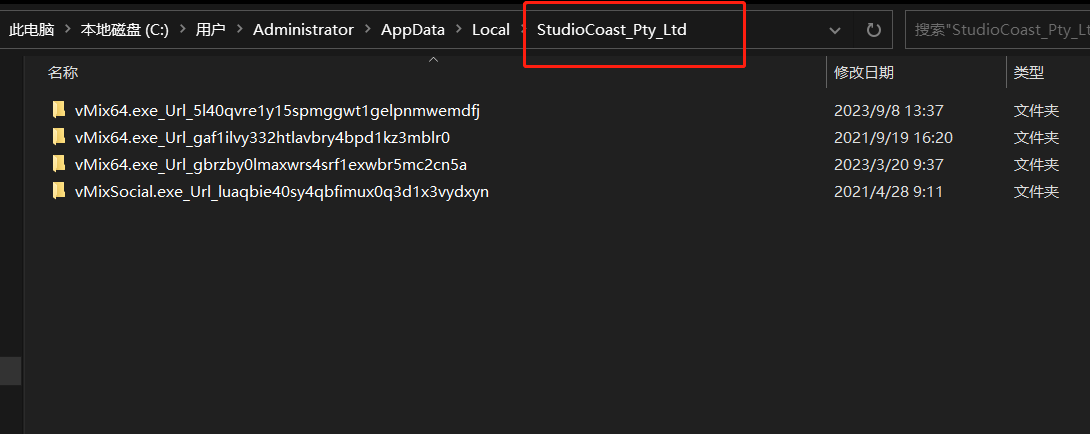1090x434 pixels.
Task: Click the date 2021/4/28 9:11
Action: click(x=888, y=192)
